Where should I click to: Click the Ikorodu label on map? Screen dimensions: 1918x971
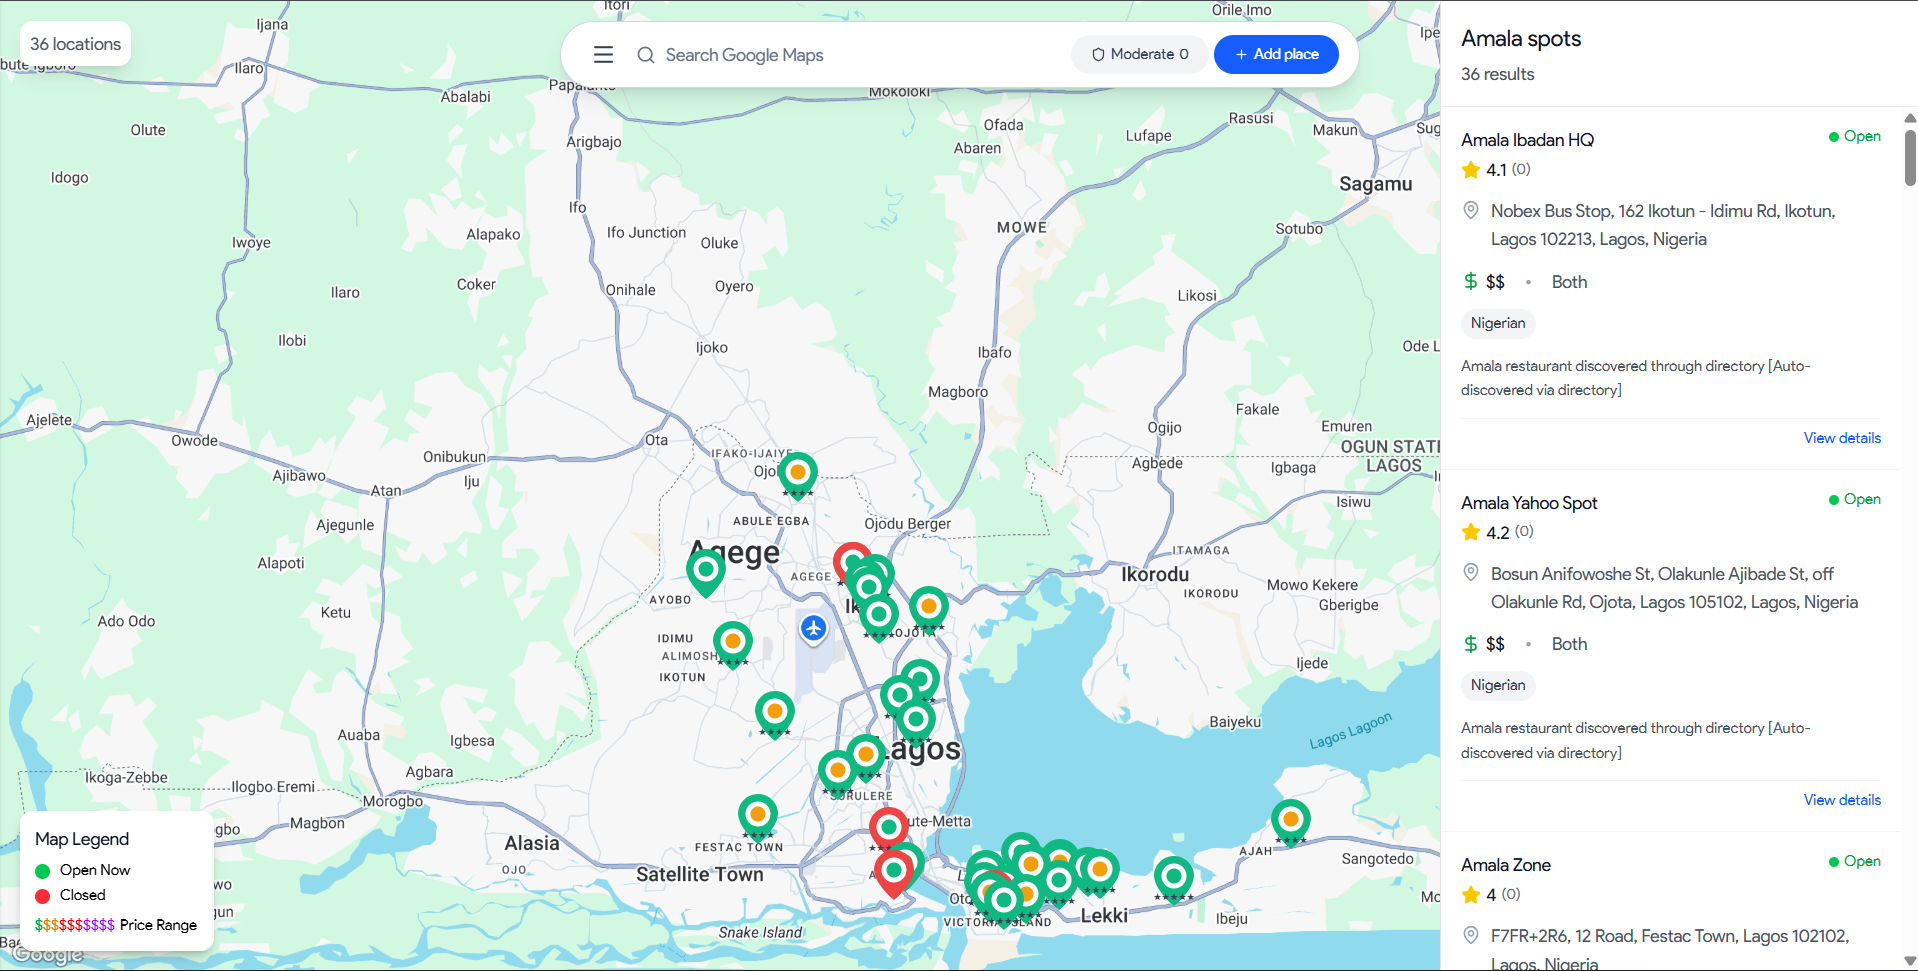(x=1155, y=574)
